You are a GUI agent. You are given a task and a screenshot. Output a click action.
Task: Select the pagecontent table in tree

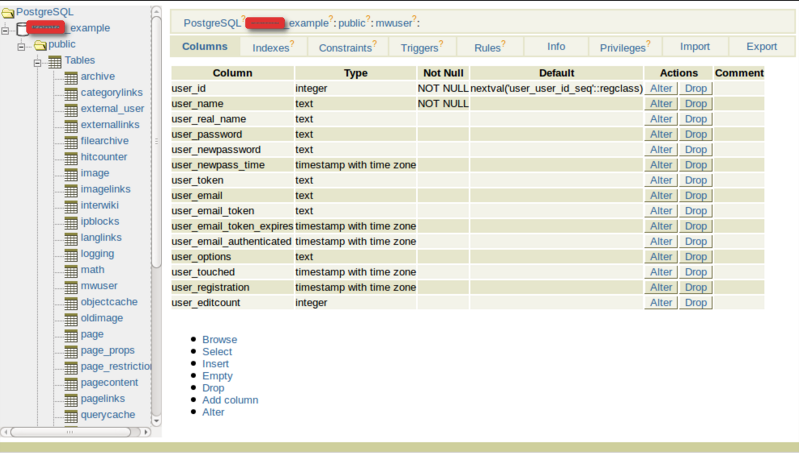click(109, 382)
